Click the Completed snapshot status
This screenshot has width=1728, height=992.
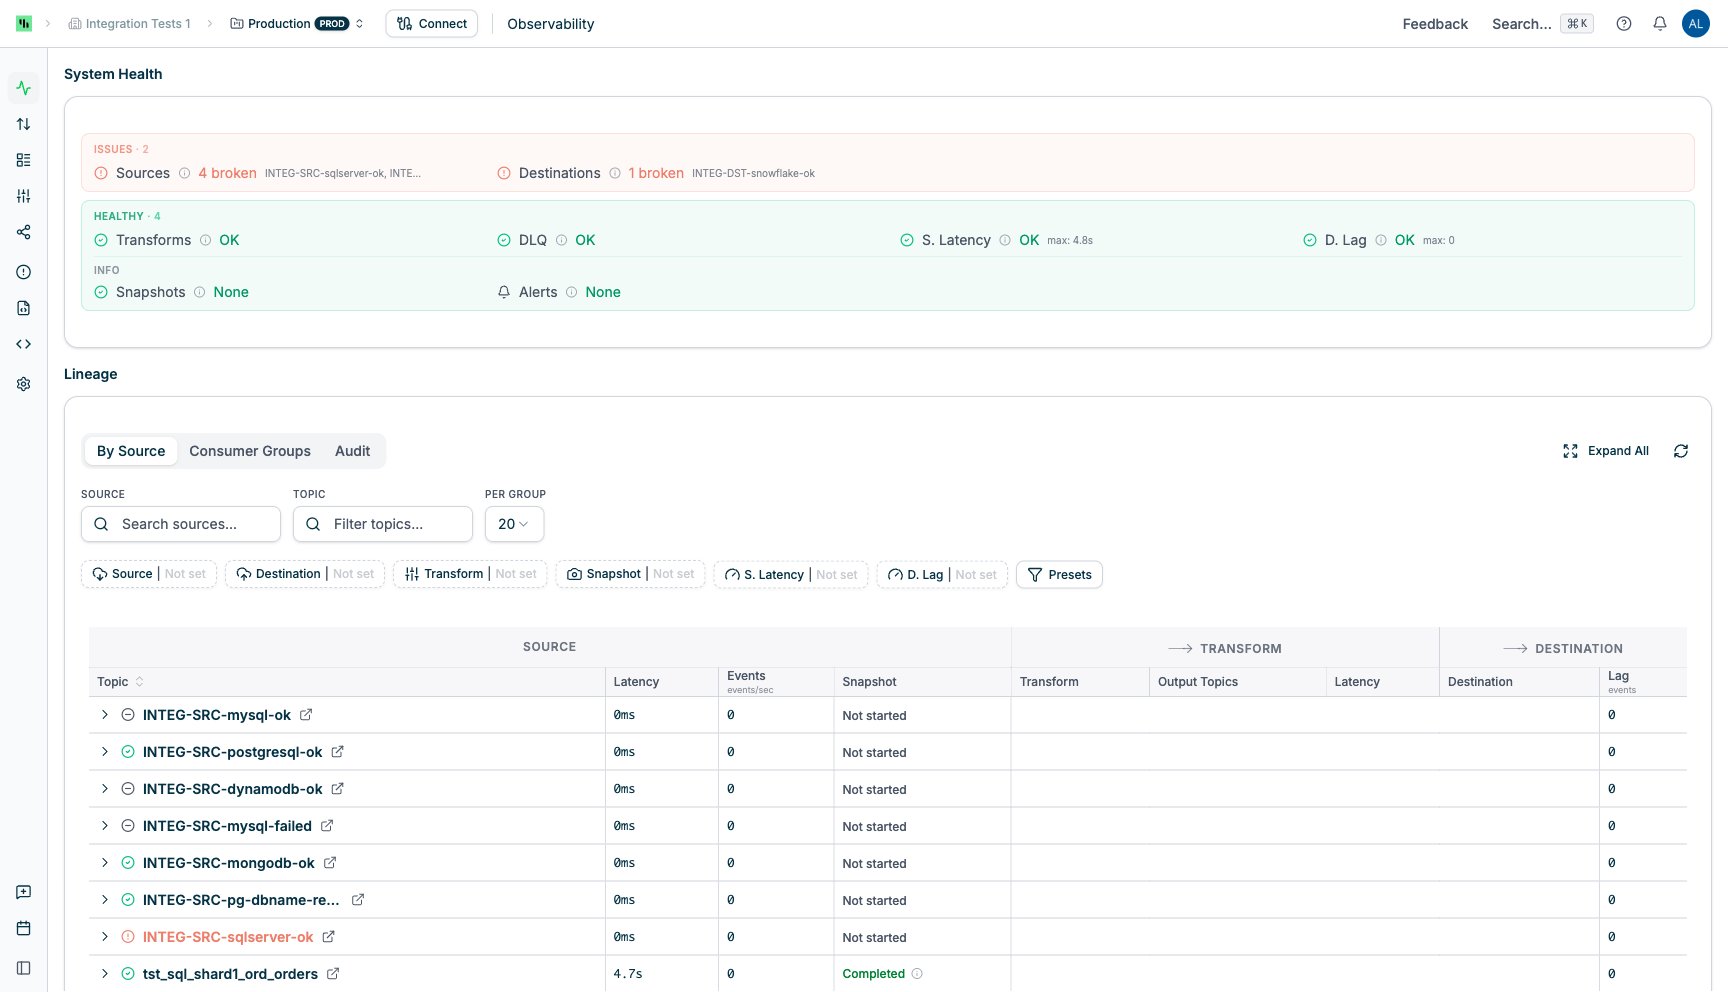[873, 974]
